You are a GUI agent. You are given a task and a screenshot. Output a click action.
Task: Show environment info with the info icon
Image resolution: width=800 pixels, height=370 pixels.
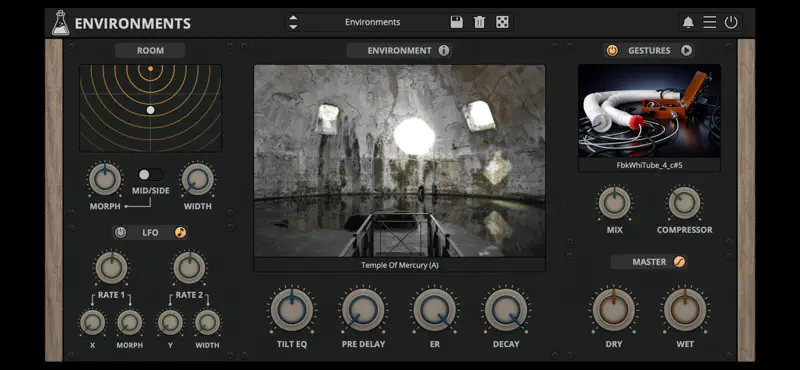pyautogui.click(x=444, y=51)
